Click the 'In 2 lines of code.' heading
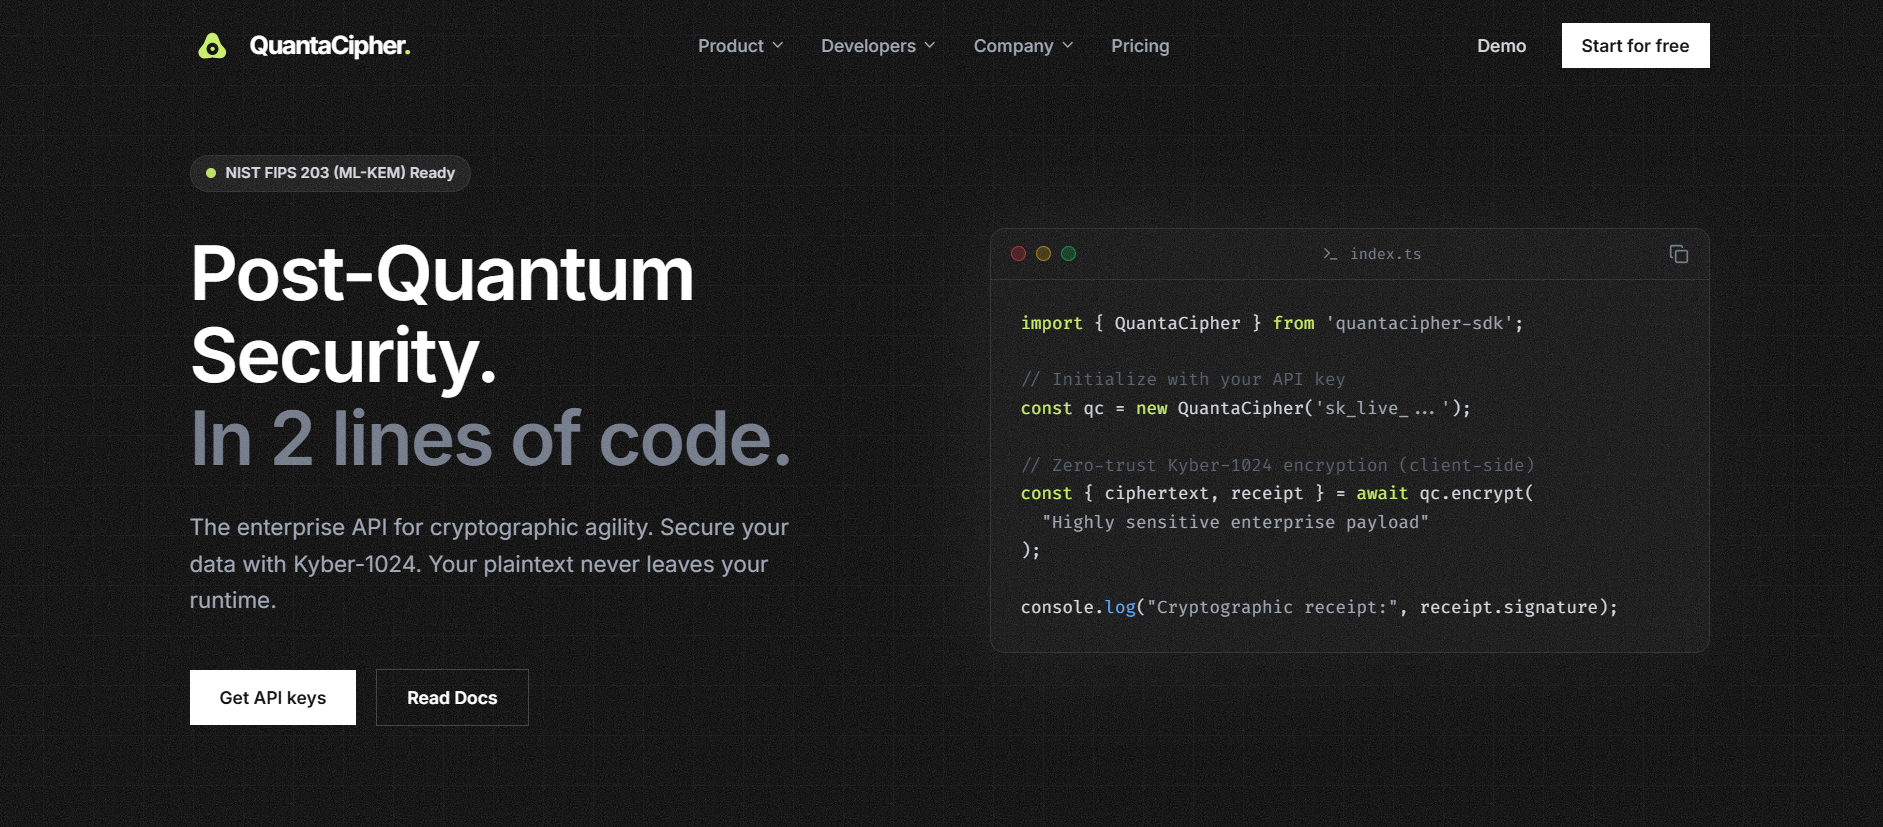This screenshot has width=1883, height=827. [491, 438]
